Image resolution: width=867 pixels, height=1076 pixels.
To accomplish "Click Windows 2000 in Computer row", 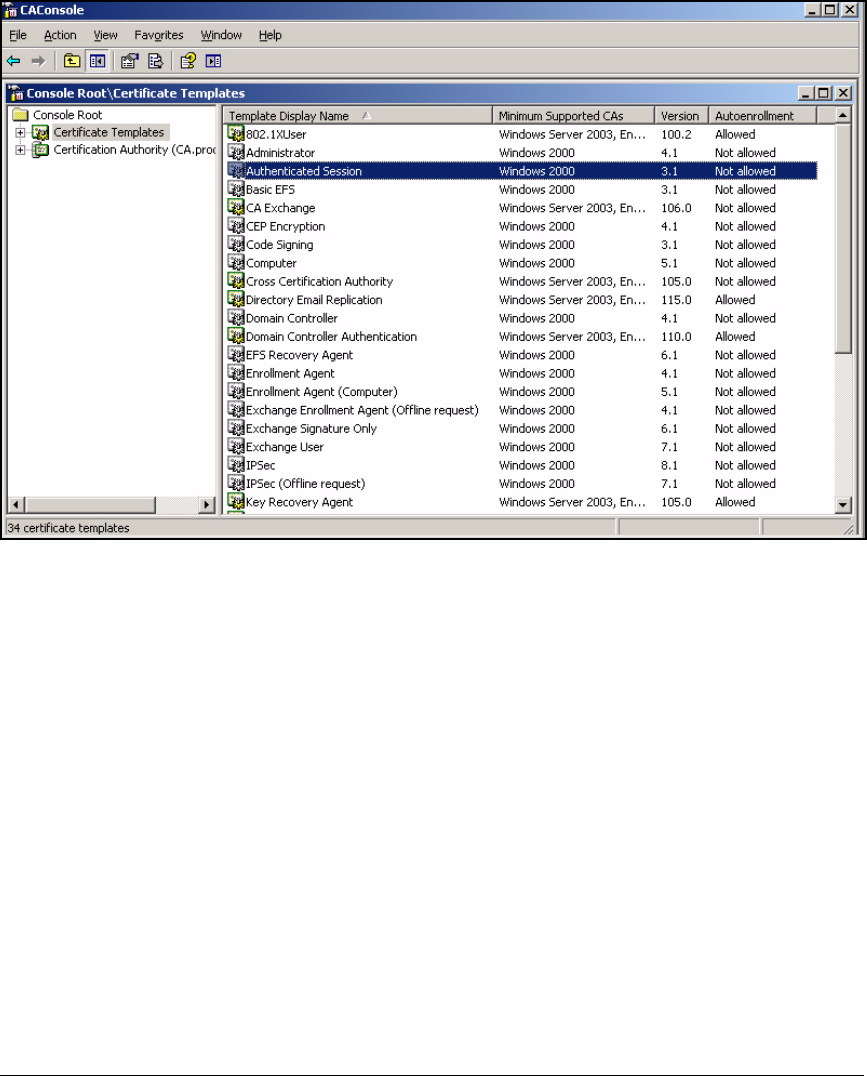I will pyautogui.click(x=537, y=264).
